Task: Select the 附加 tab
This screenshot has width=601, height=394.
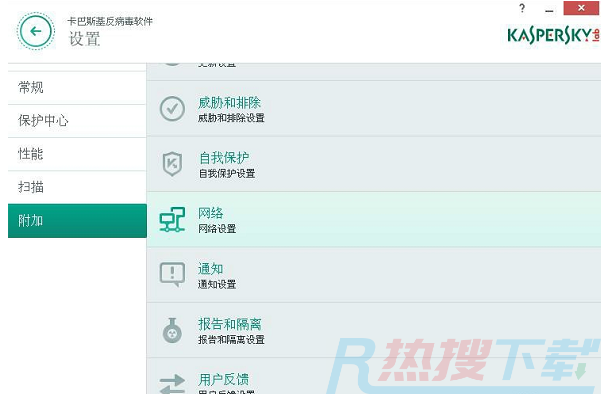Action: tap(77, 221)
